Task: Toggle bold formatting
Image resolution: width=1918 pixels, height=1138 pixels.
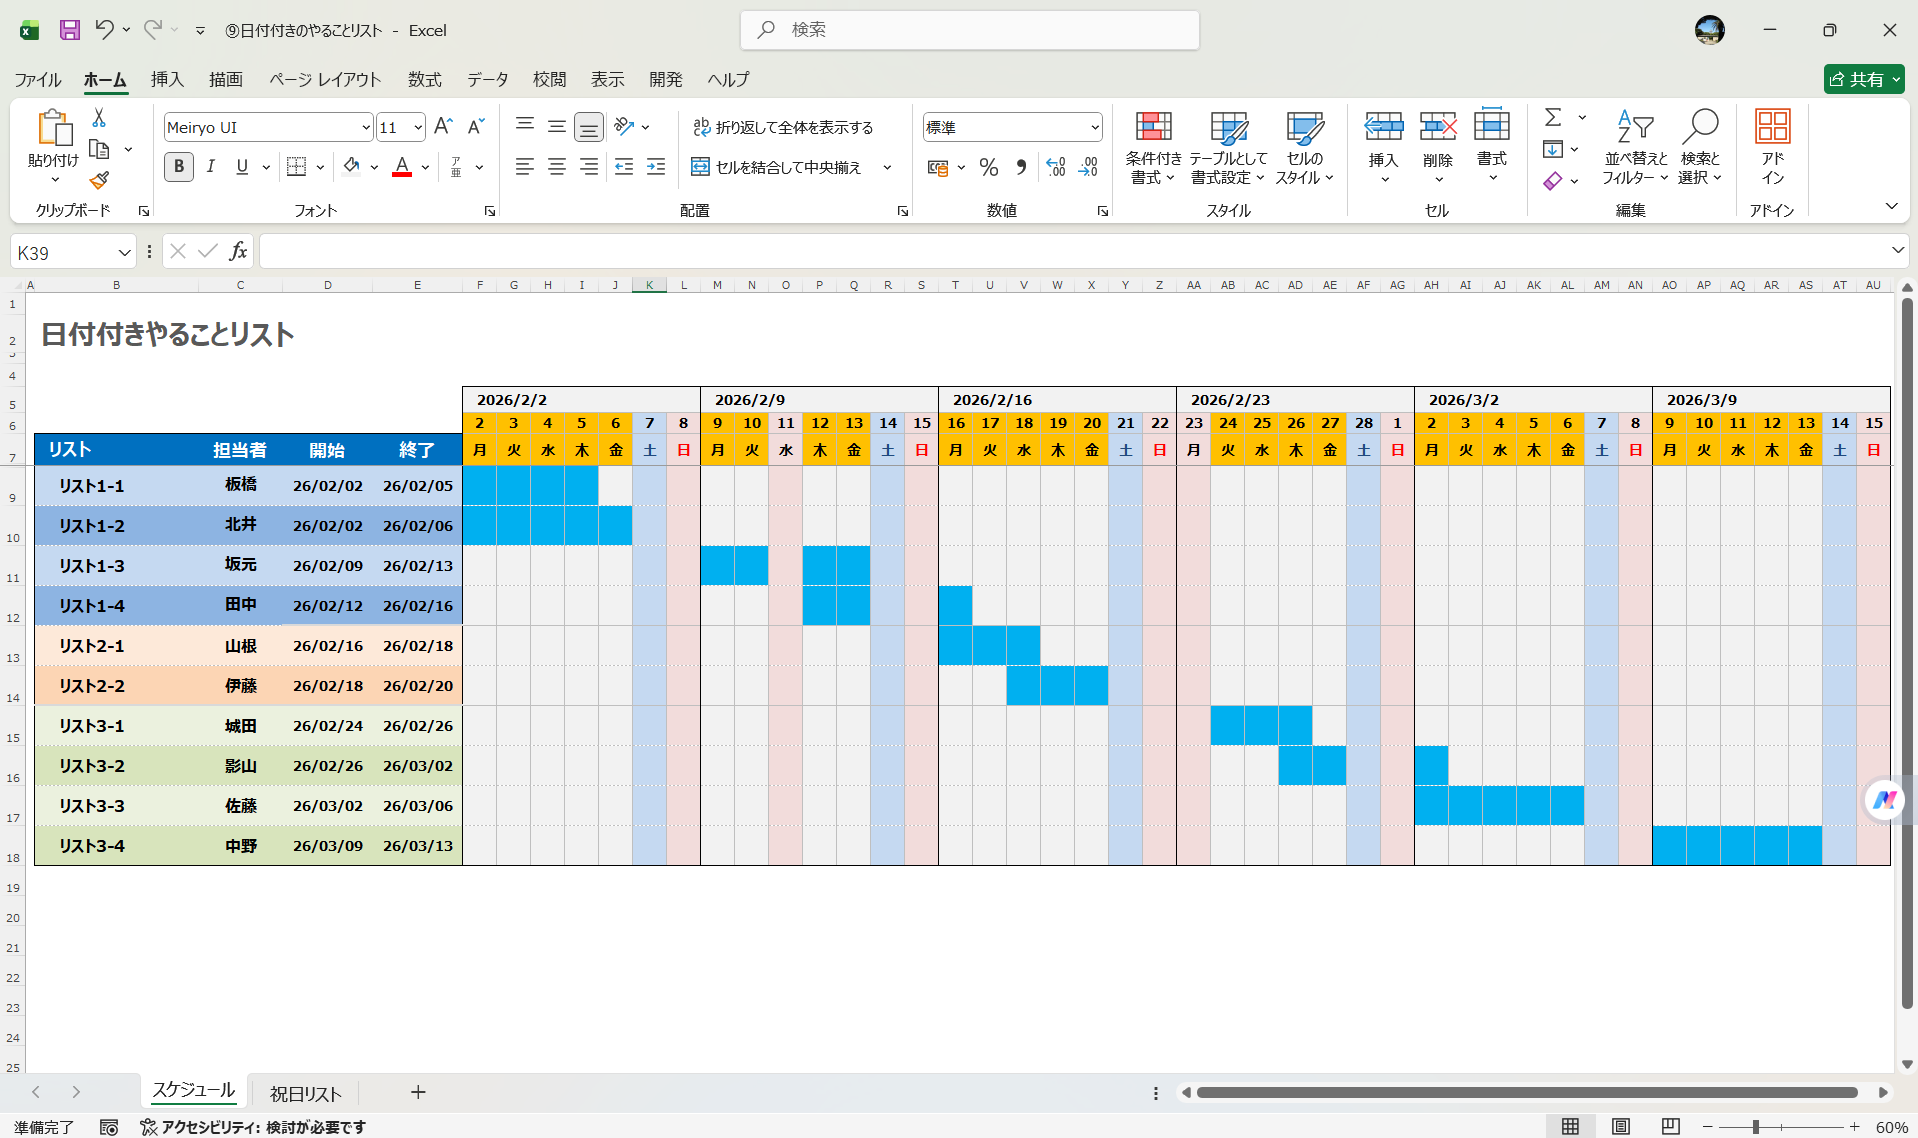Action: [x=178, y=167]
